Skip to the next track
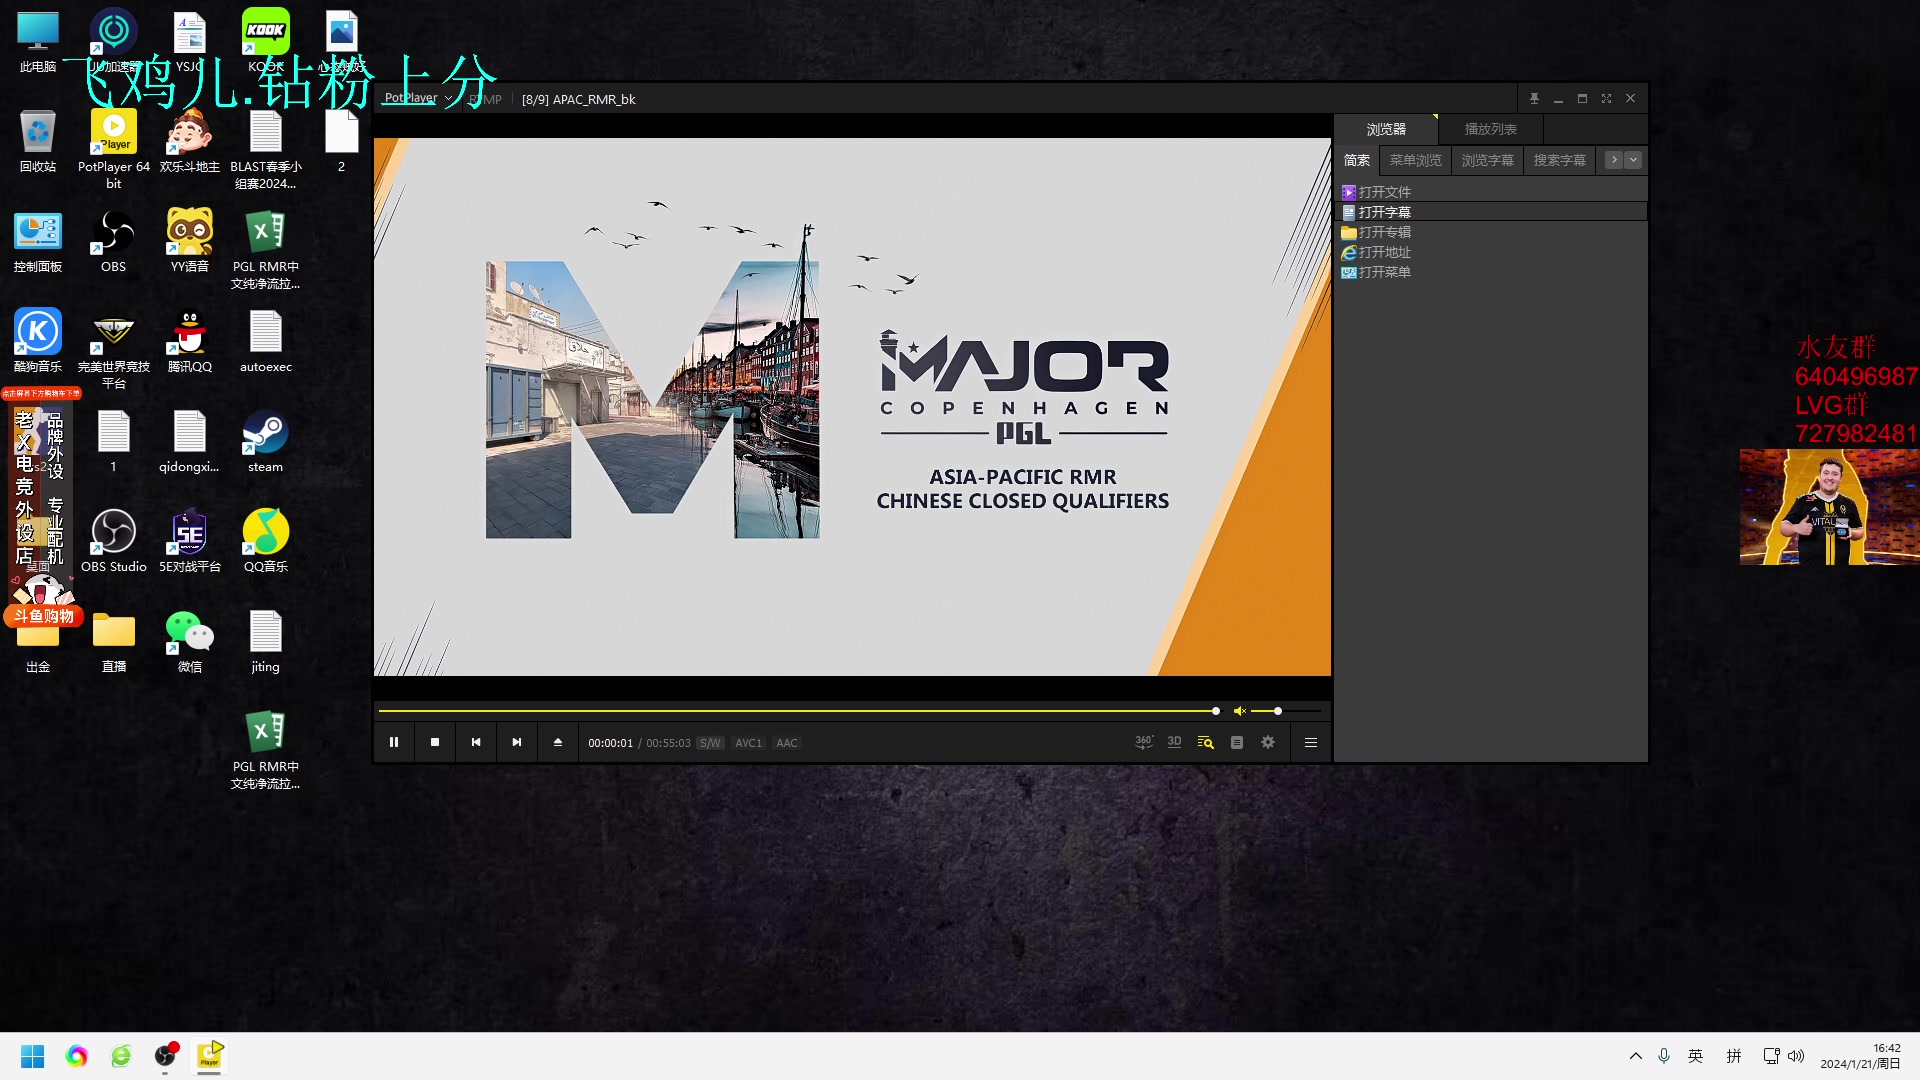This screenshot has width=1920, height=1080. point(517,742)
